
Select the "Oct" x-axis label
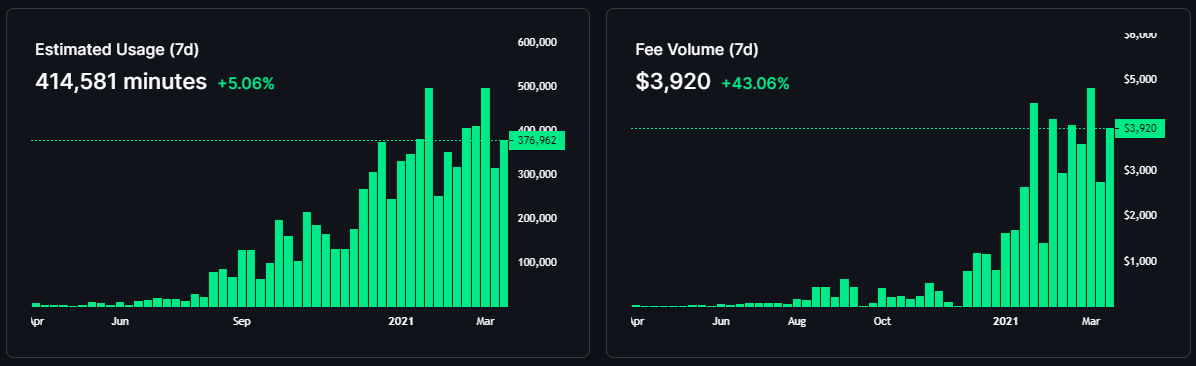coord(882,321)
